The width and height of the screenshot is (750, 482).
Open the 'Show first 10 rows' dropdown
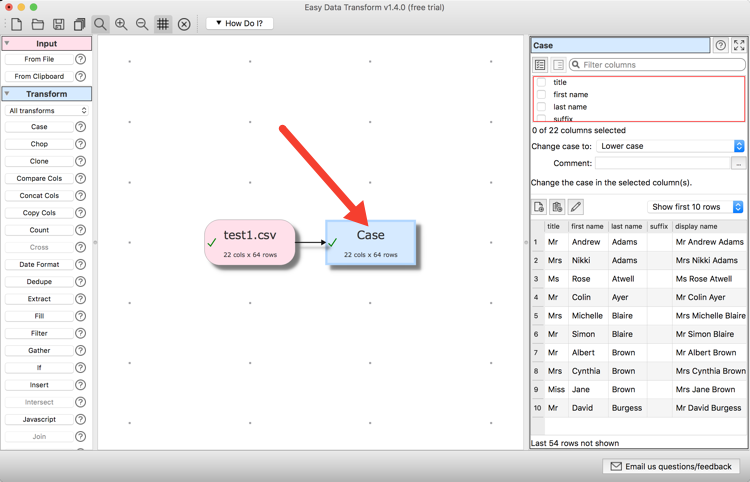[696, 207]
